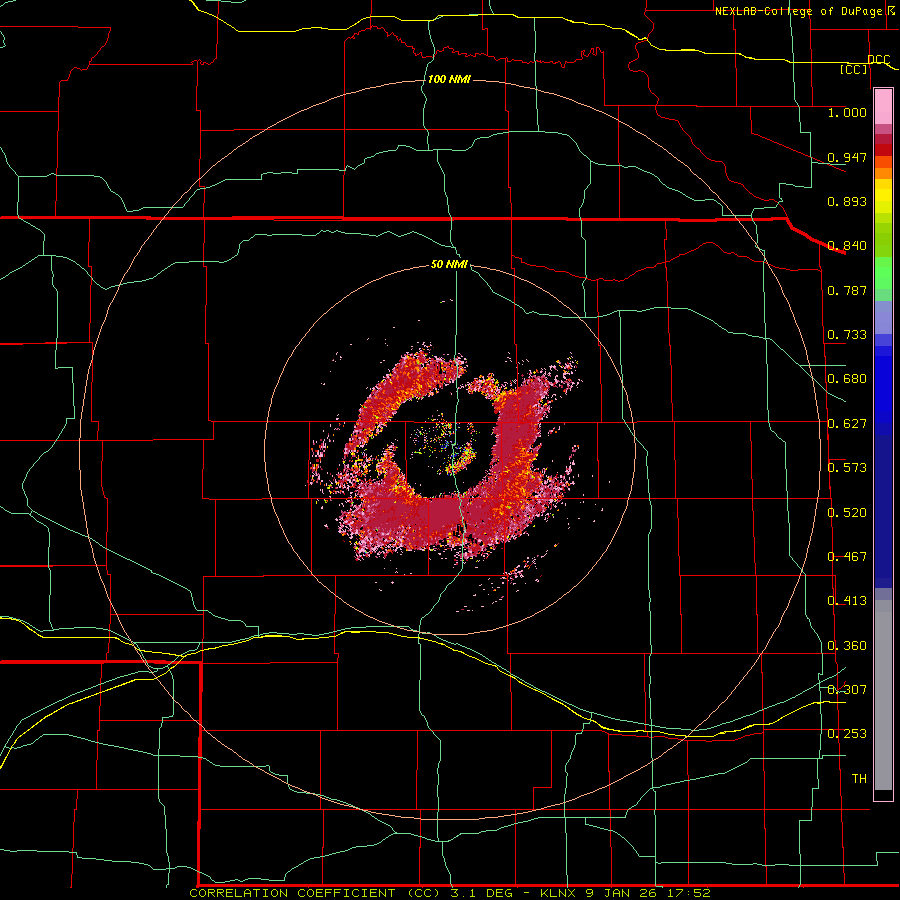Select the 0.253 color scale value
The height and width of the screenshot is (900, 900).
(847, 734)
